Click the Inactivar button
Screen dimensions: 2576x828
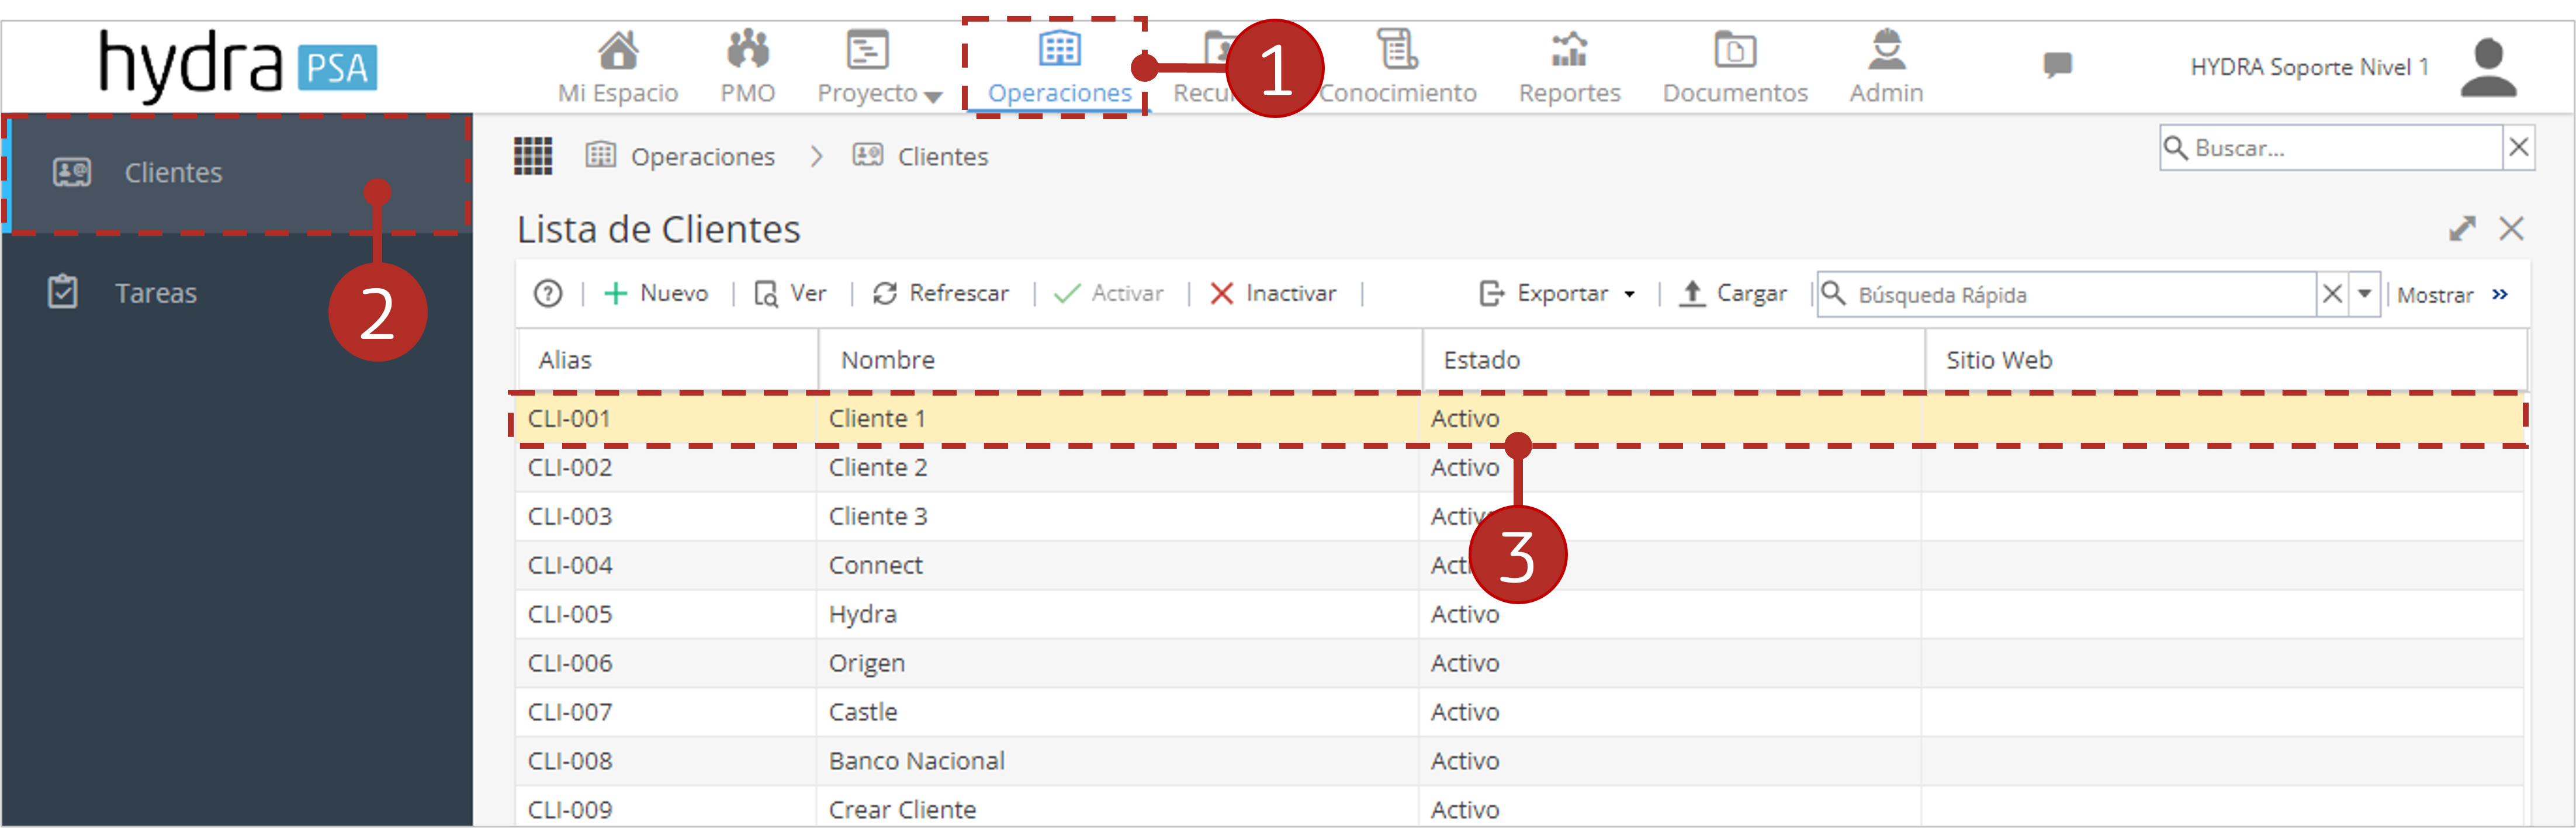point(1273,293)
